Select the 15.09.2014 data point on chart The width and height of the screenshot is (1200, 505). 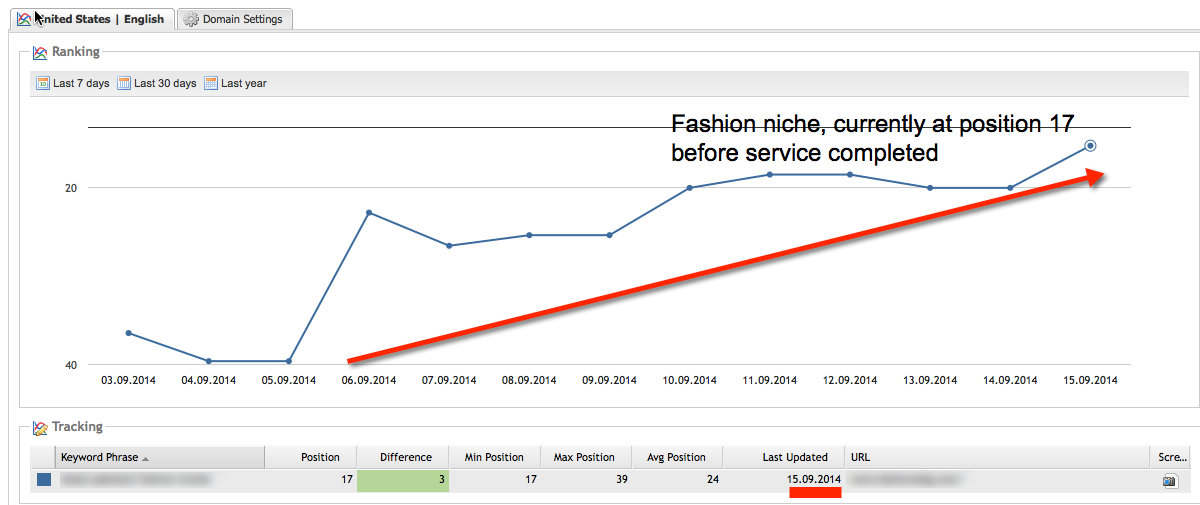click(1090, 146)
